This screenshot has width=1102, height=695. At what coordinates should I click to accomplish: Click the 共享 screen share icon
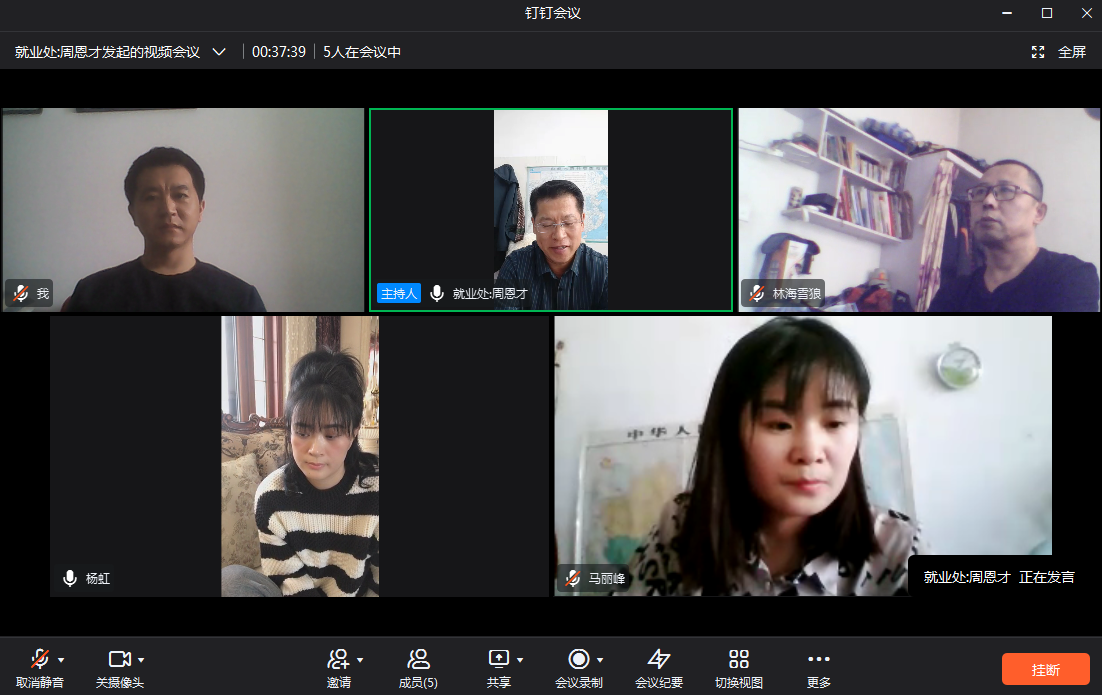point(498,659)
